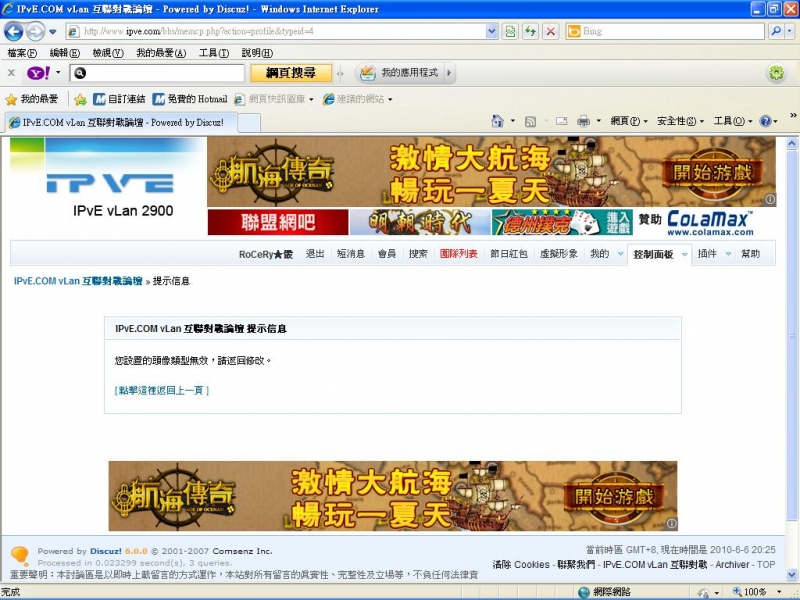Click the browser Back navigation arrow
This screenshot has width=800, height=600.
(14, 31)
